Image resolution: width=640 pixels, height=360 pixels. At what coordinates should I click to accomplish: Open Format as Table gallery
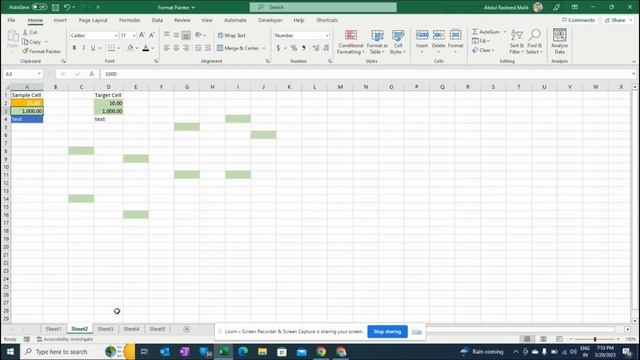point(377,42)
